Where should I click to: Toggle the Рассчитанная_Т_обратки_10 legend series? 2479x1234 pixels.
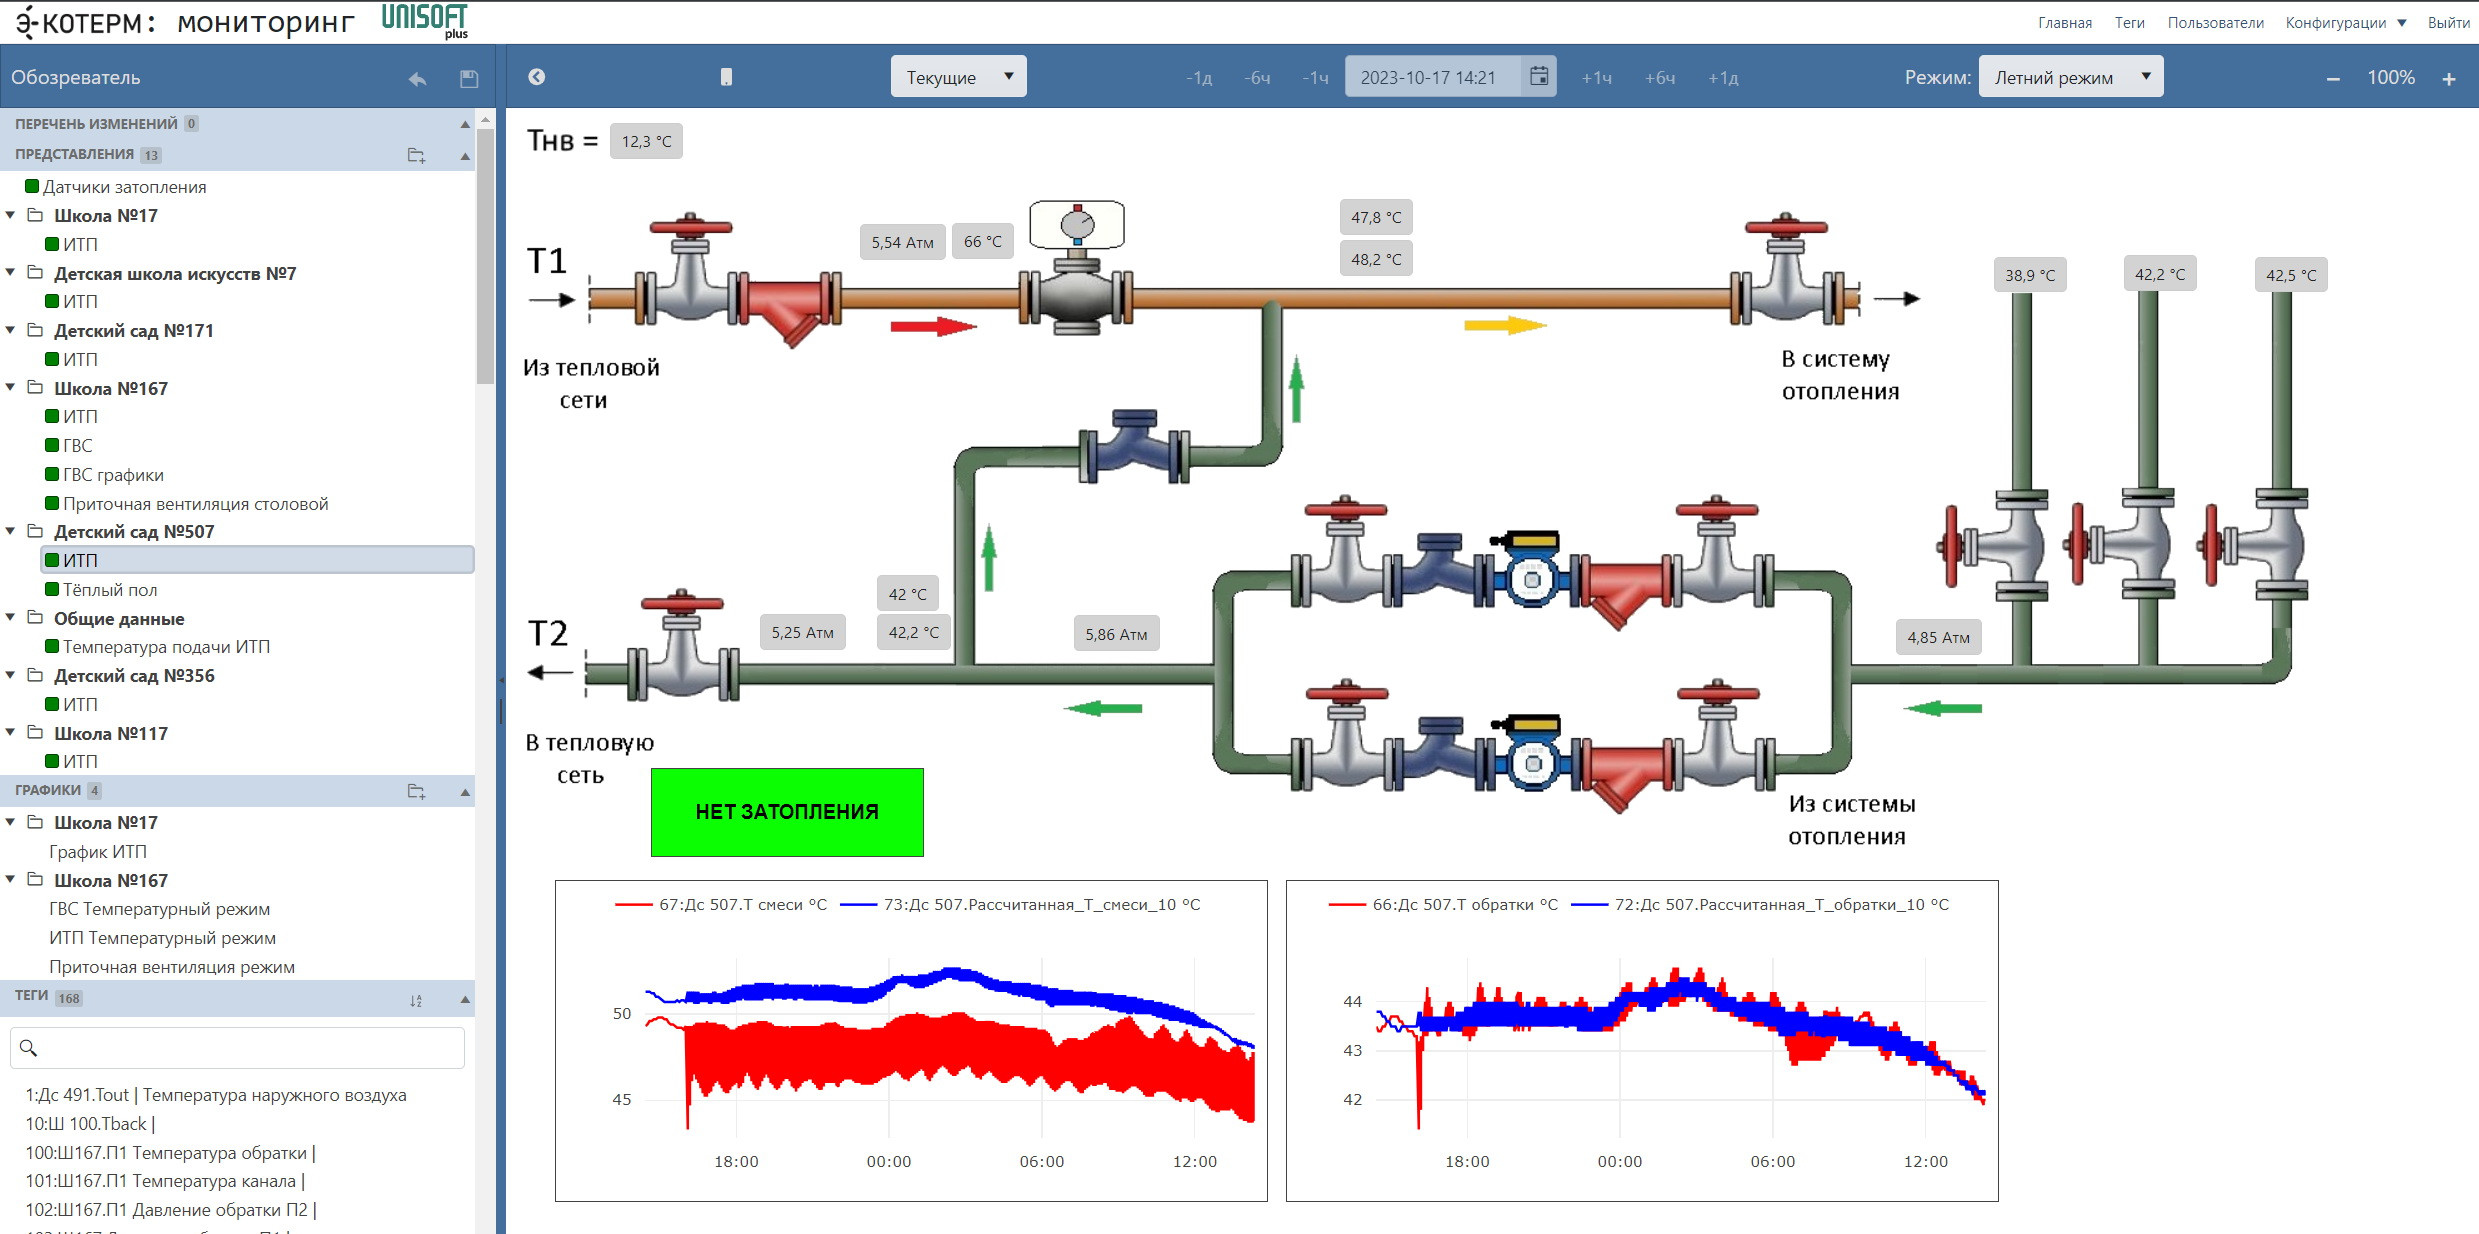coord(1761,904)
